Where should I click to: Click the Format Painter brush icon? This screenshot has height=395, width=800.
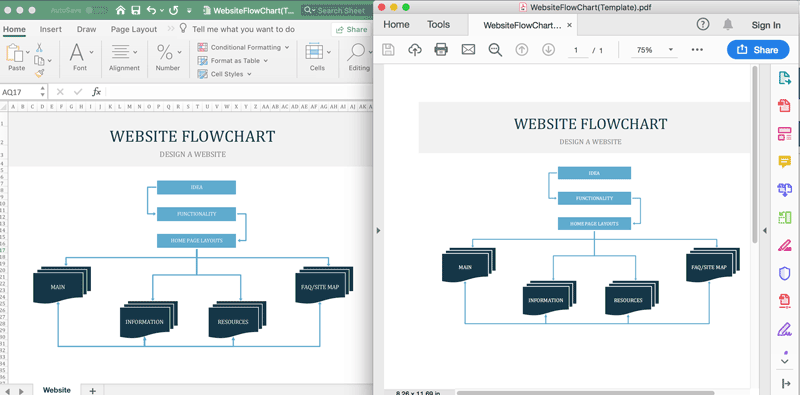39,74
